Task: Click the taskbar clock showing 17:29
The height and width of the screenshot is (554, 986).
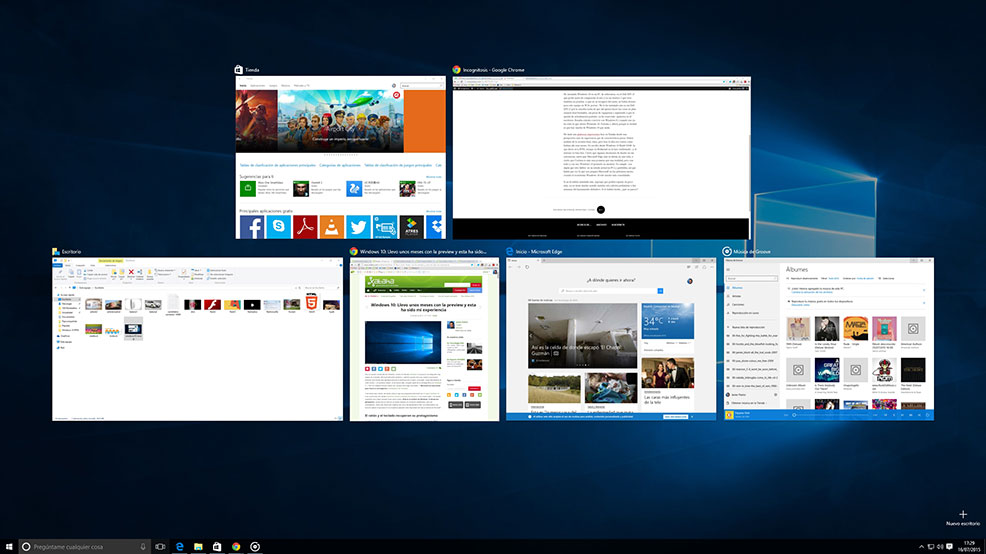Action: click(x=970, y=546)
